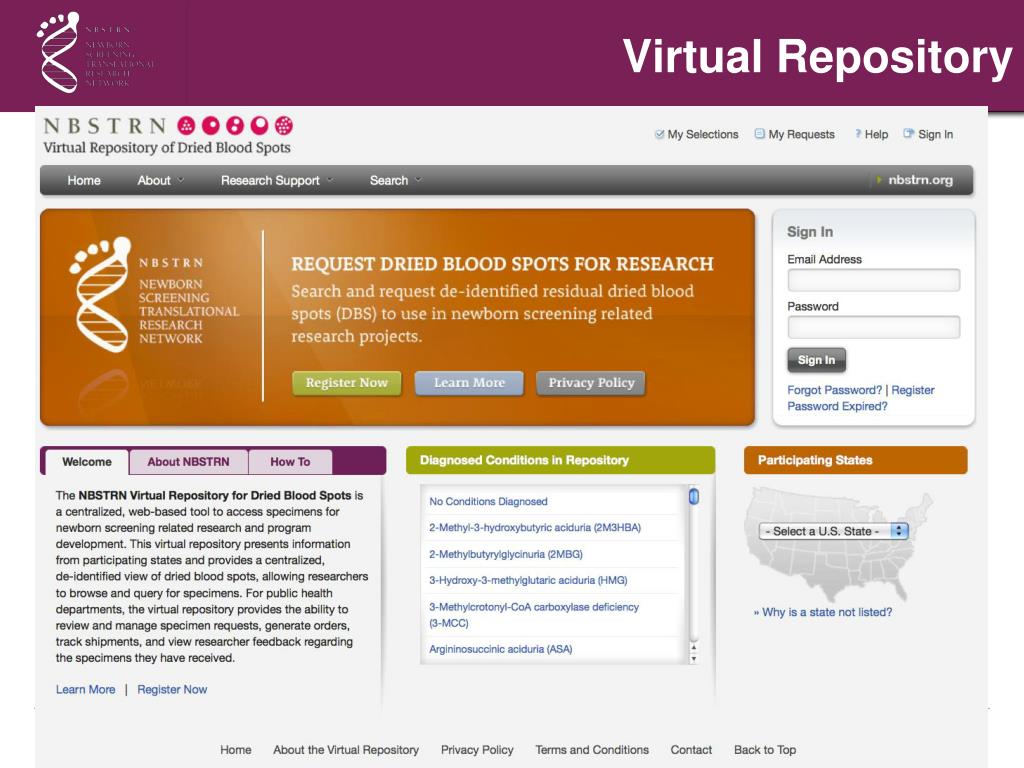Viewport: 1024px width, 768px height.
Task: Focus the Email Address input field
Action: point(874,280)
